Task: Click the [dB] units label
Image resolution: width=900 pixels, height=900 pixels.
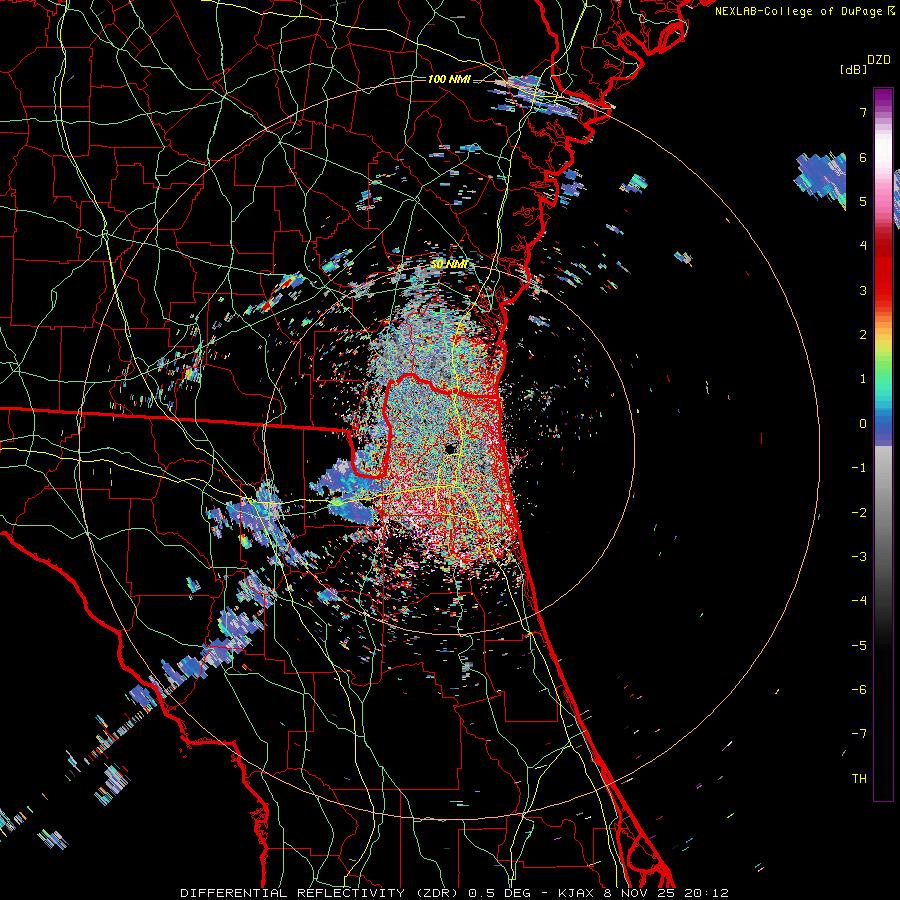Action: (x=854, y=69)
